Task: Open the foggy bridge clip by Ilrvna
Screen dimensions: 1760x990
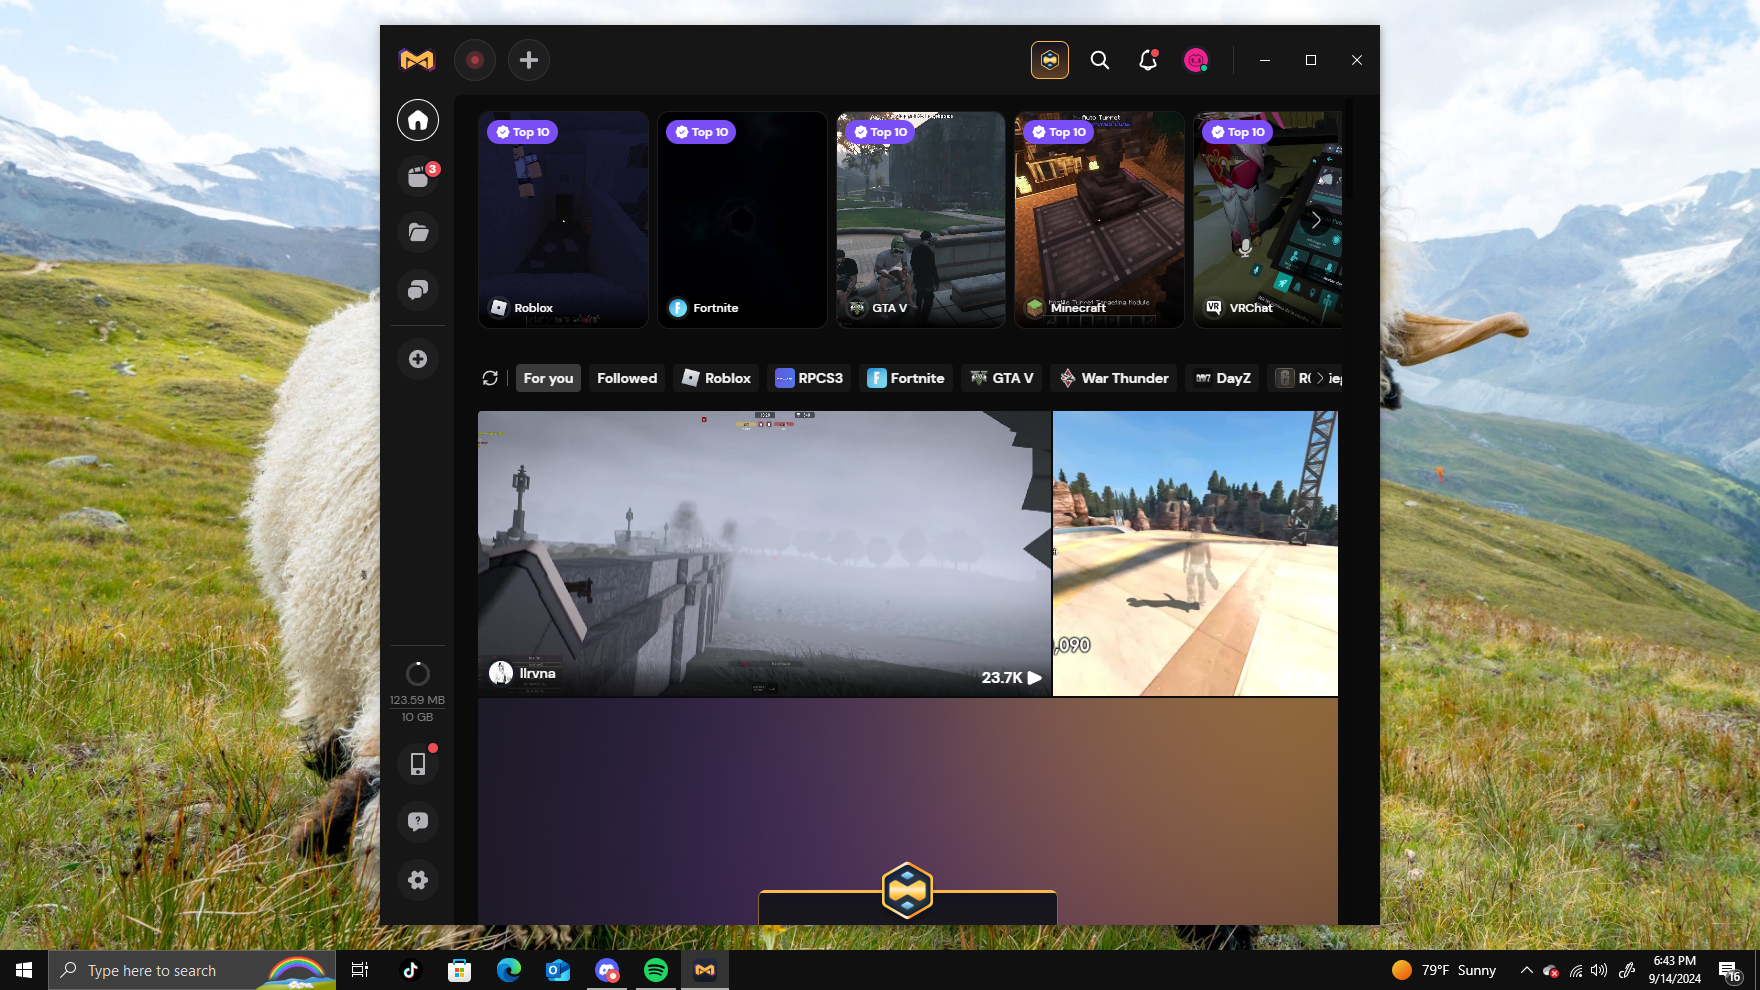Action: 764,553
